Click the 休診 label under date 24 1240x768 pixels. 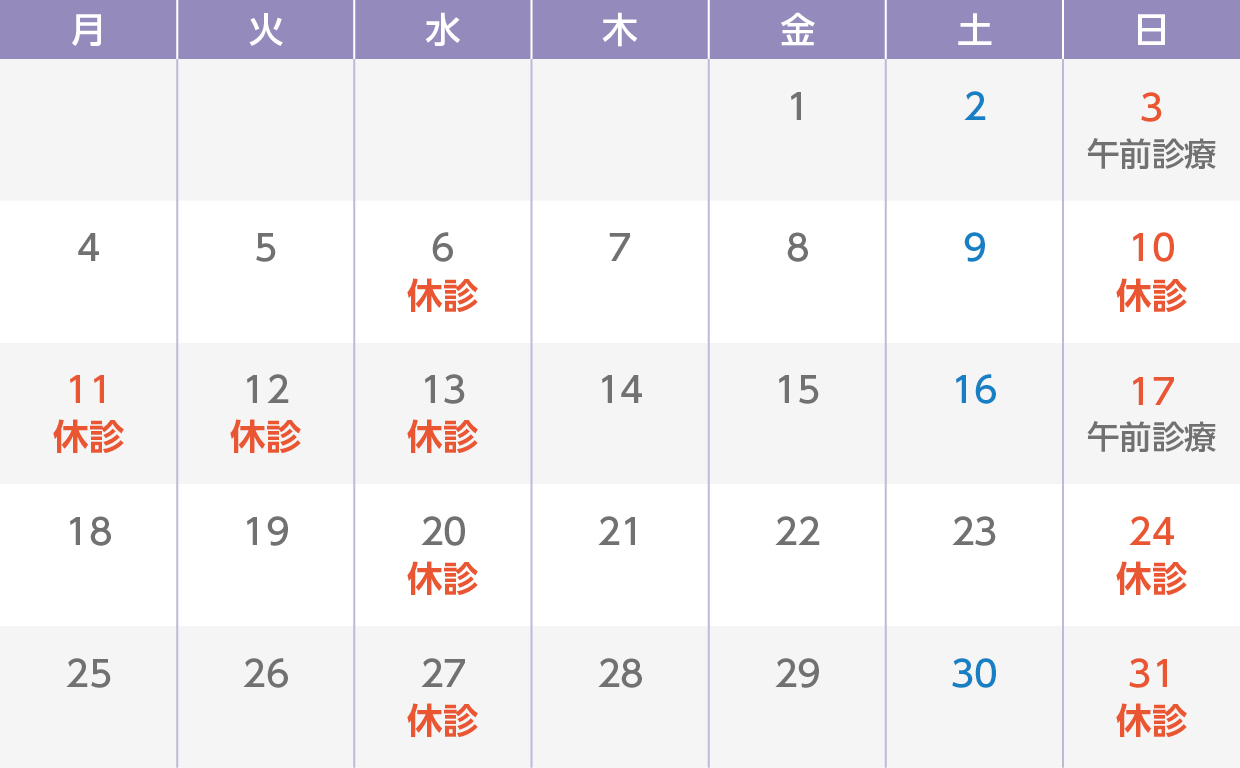[x=1152, y=580]
